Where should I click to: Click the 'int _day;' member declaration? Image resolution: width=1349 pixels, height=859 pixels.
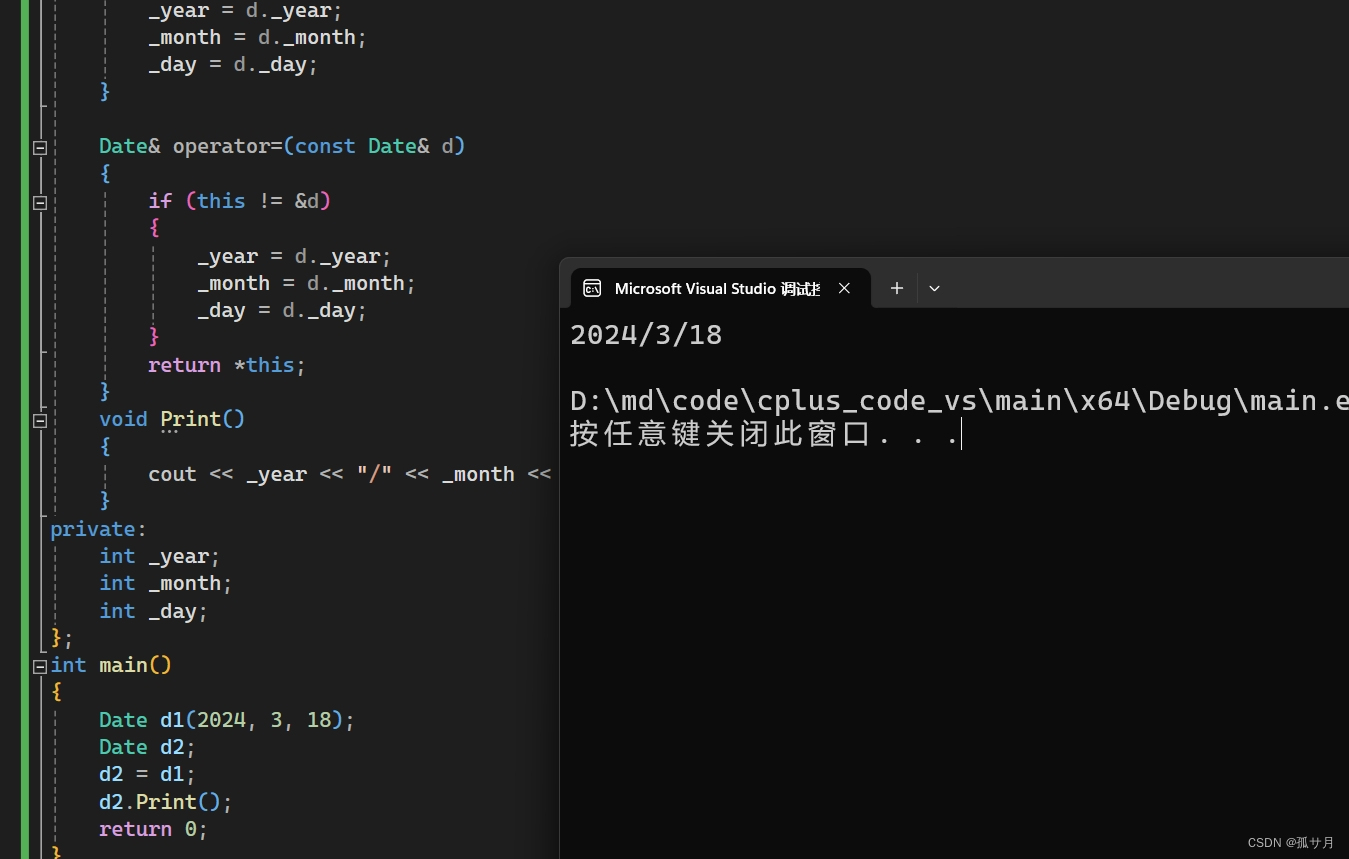click(x=153, y=611)
